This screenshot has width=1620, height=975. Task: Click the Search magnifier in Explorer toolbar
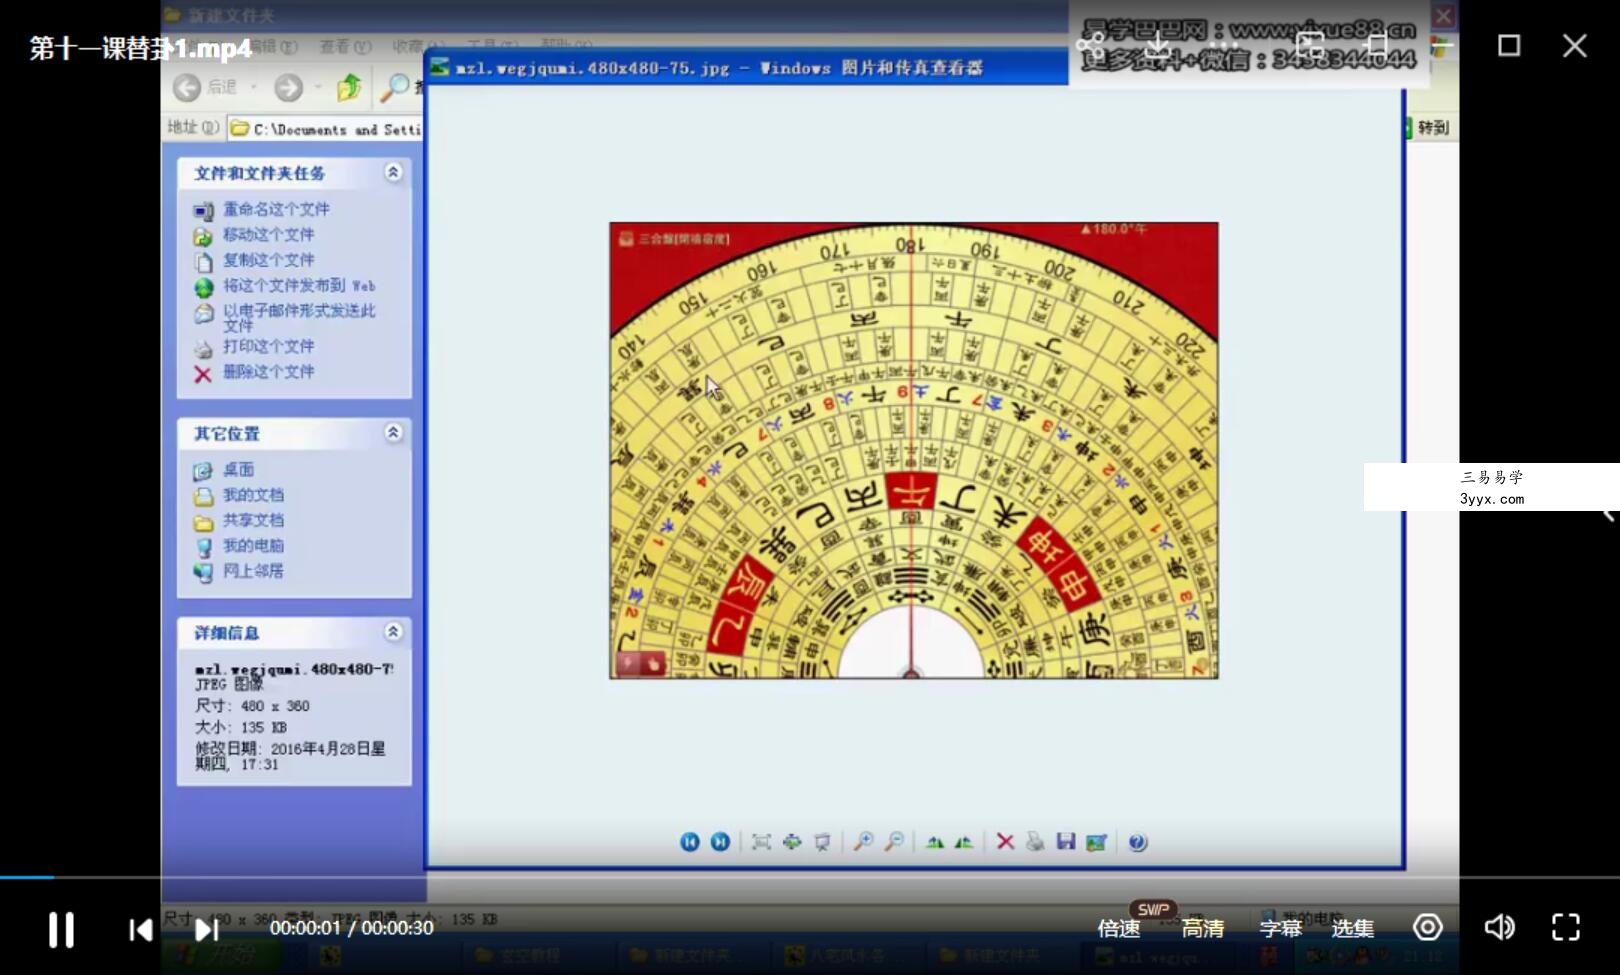click(396, 88)
